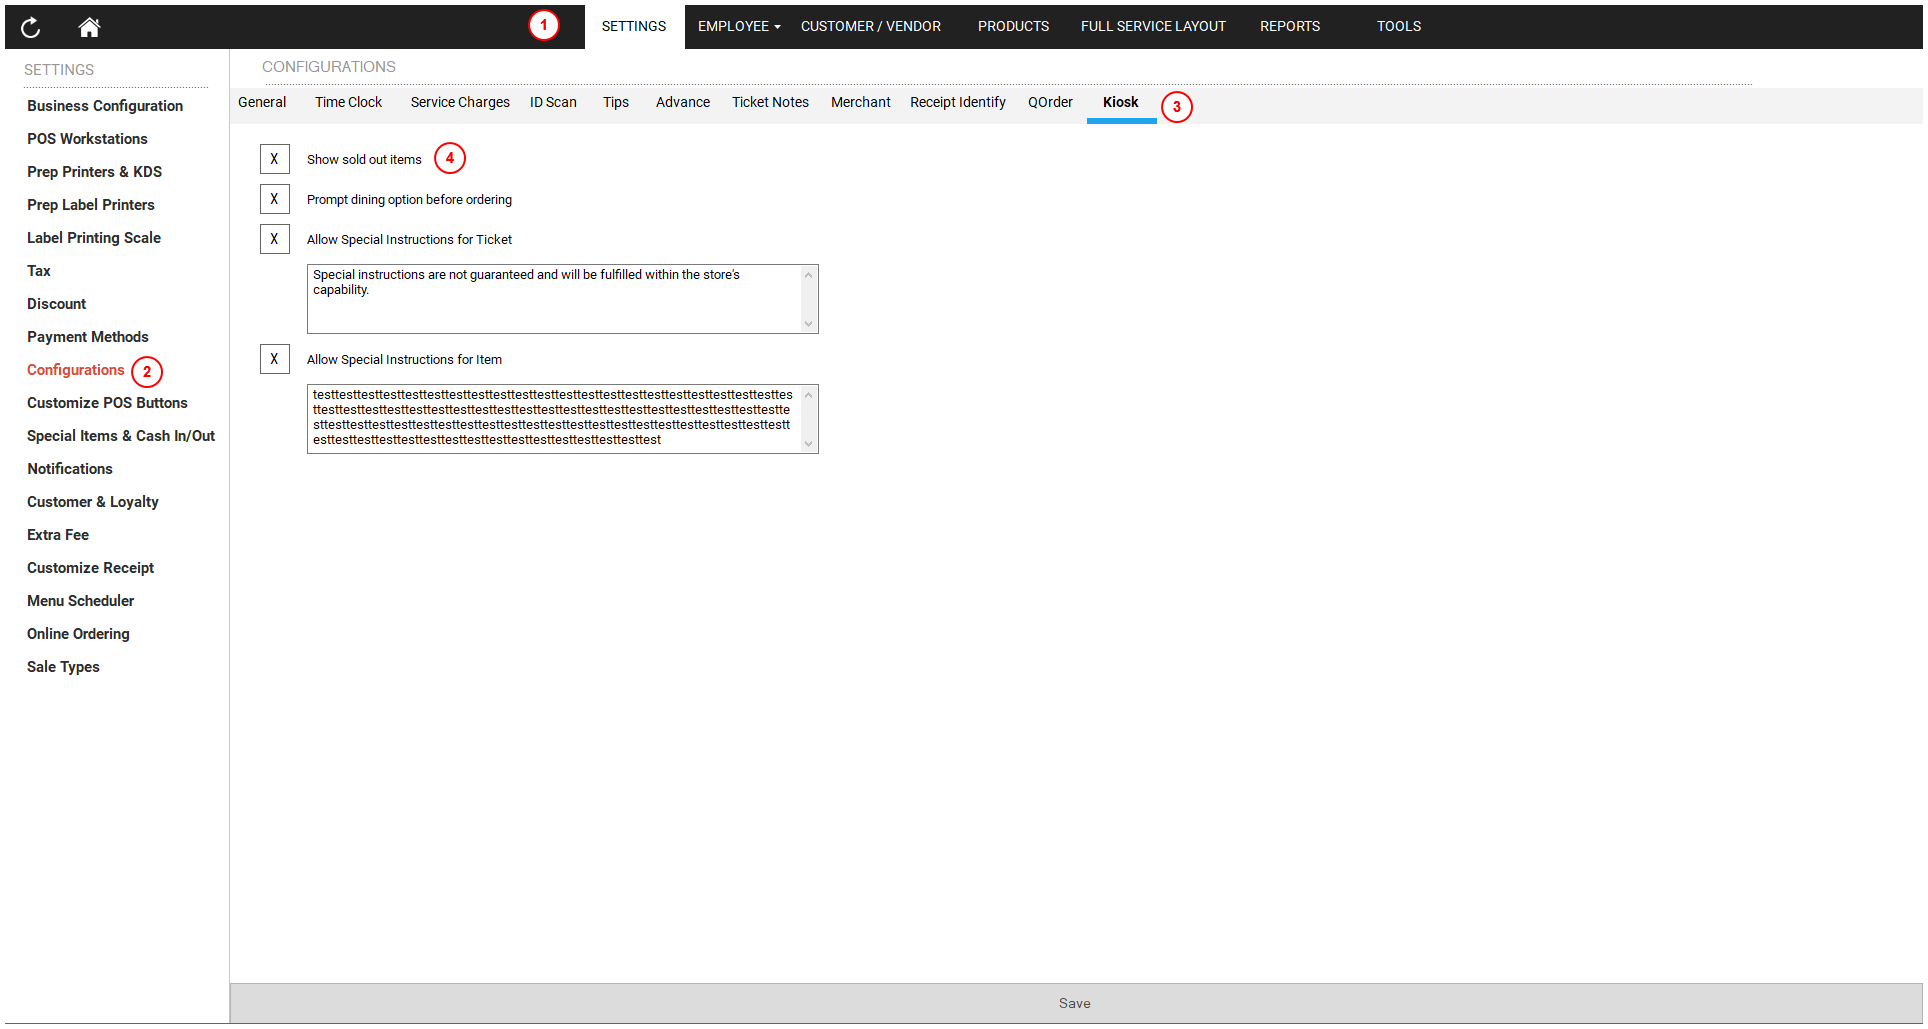Viewport: 1928px width, 1029px height.
Task: Open the Products menu
Action: click(1012, 26)
